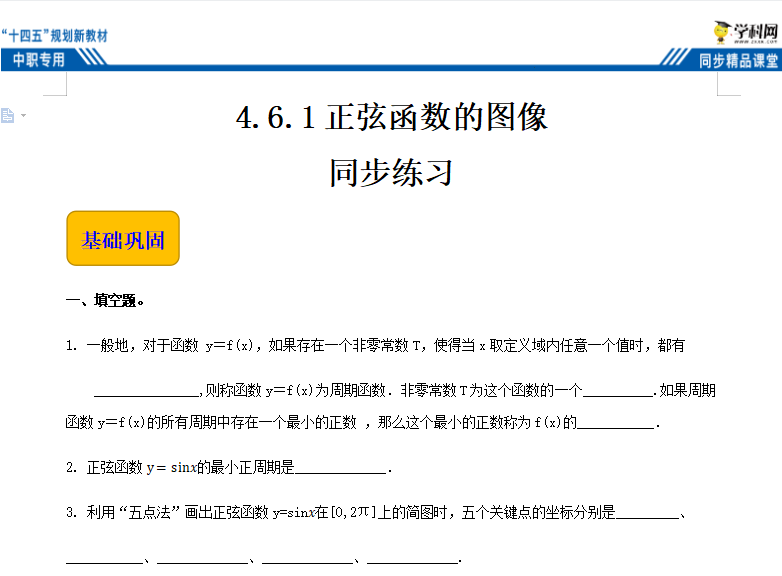Click the blank after 最小正周期是 in question 2
This screenshot has height=576, width=782.
tap(340, 468)
